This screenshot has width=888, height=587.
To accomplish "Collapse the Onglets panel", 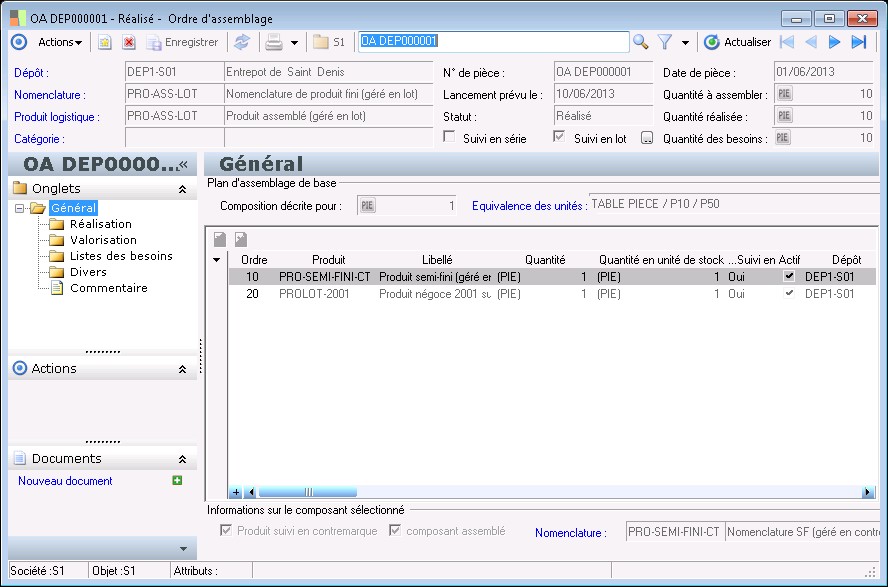I will [182, 189].
